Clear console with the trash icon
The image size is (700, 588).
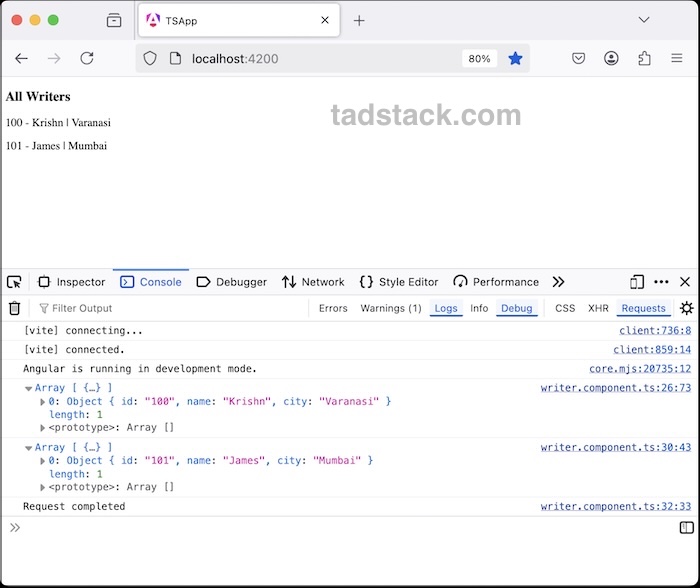tap(14, 308)
